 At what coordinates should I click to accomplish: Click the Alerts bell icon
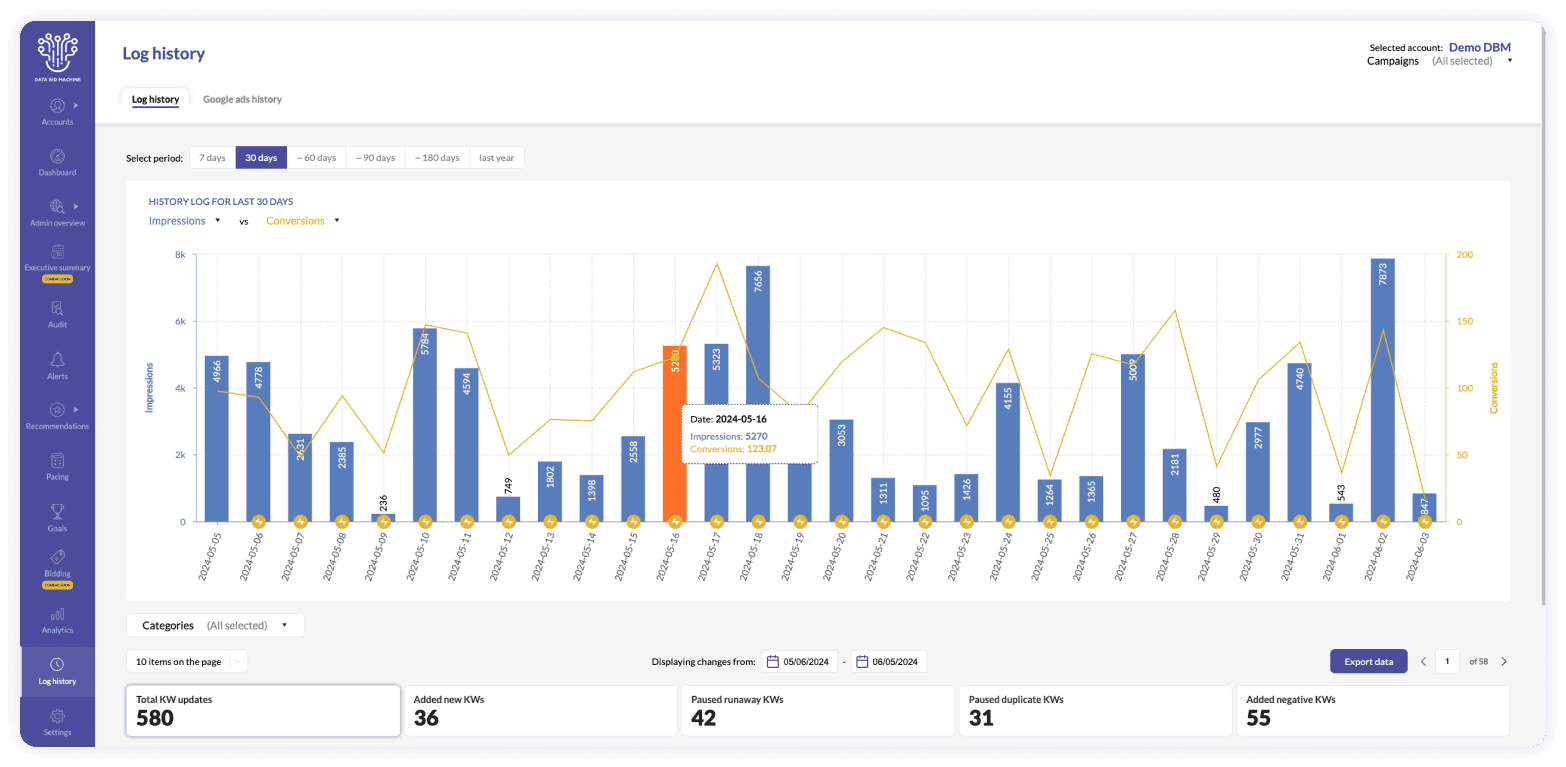coord(57,360)
